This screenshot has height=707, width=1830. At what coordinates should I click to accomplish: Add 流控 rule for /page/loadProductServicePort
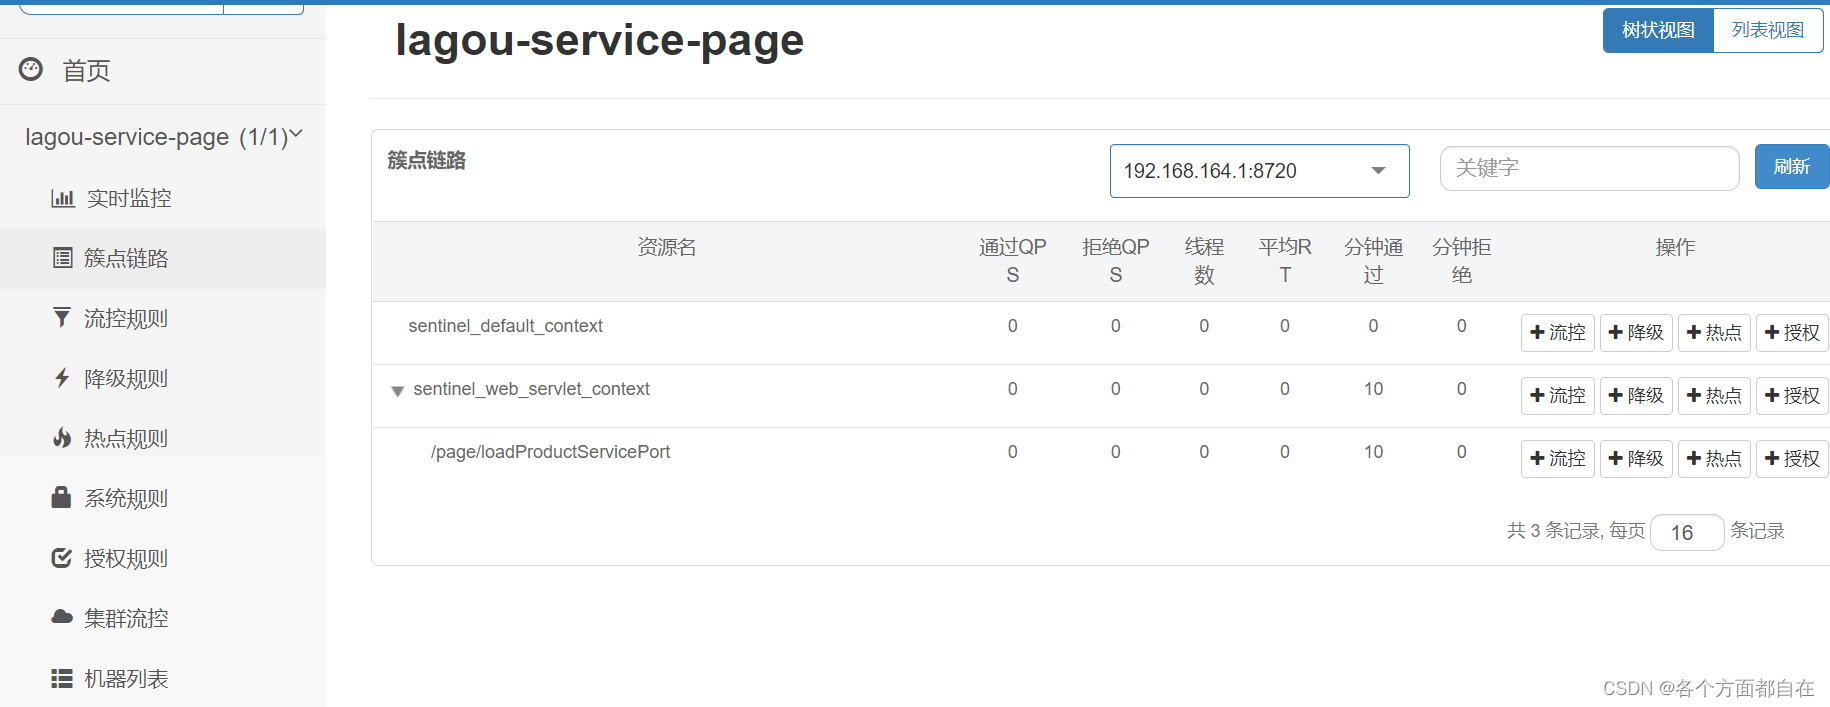coord(1558,458)
